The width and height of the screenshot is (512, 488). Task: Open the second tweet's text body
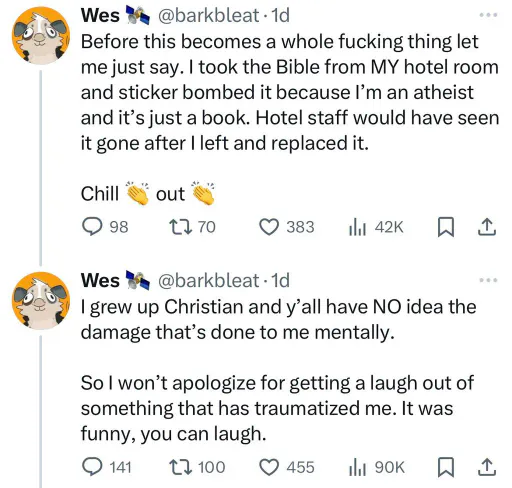[x=278, y=370]
